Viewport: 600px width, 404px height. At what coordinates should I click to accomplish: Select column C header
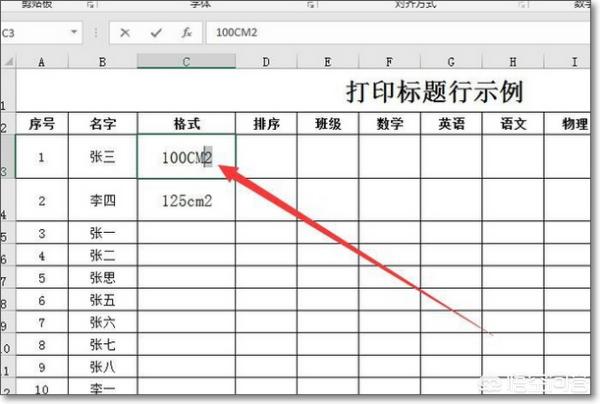[186, 62]
